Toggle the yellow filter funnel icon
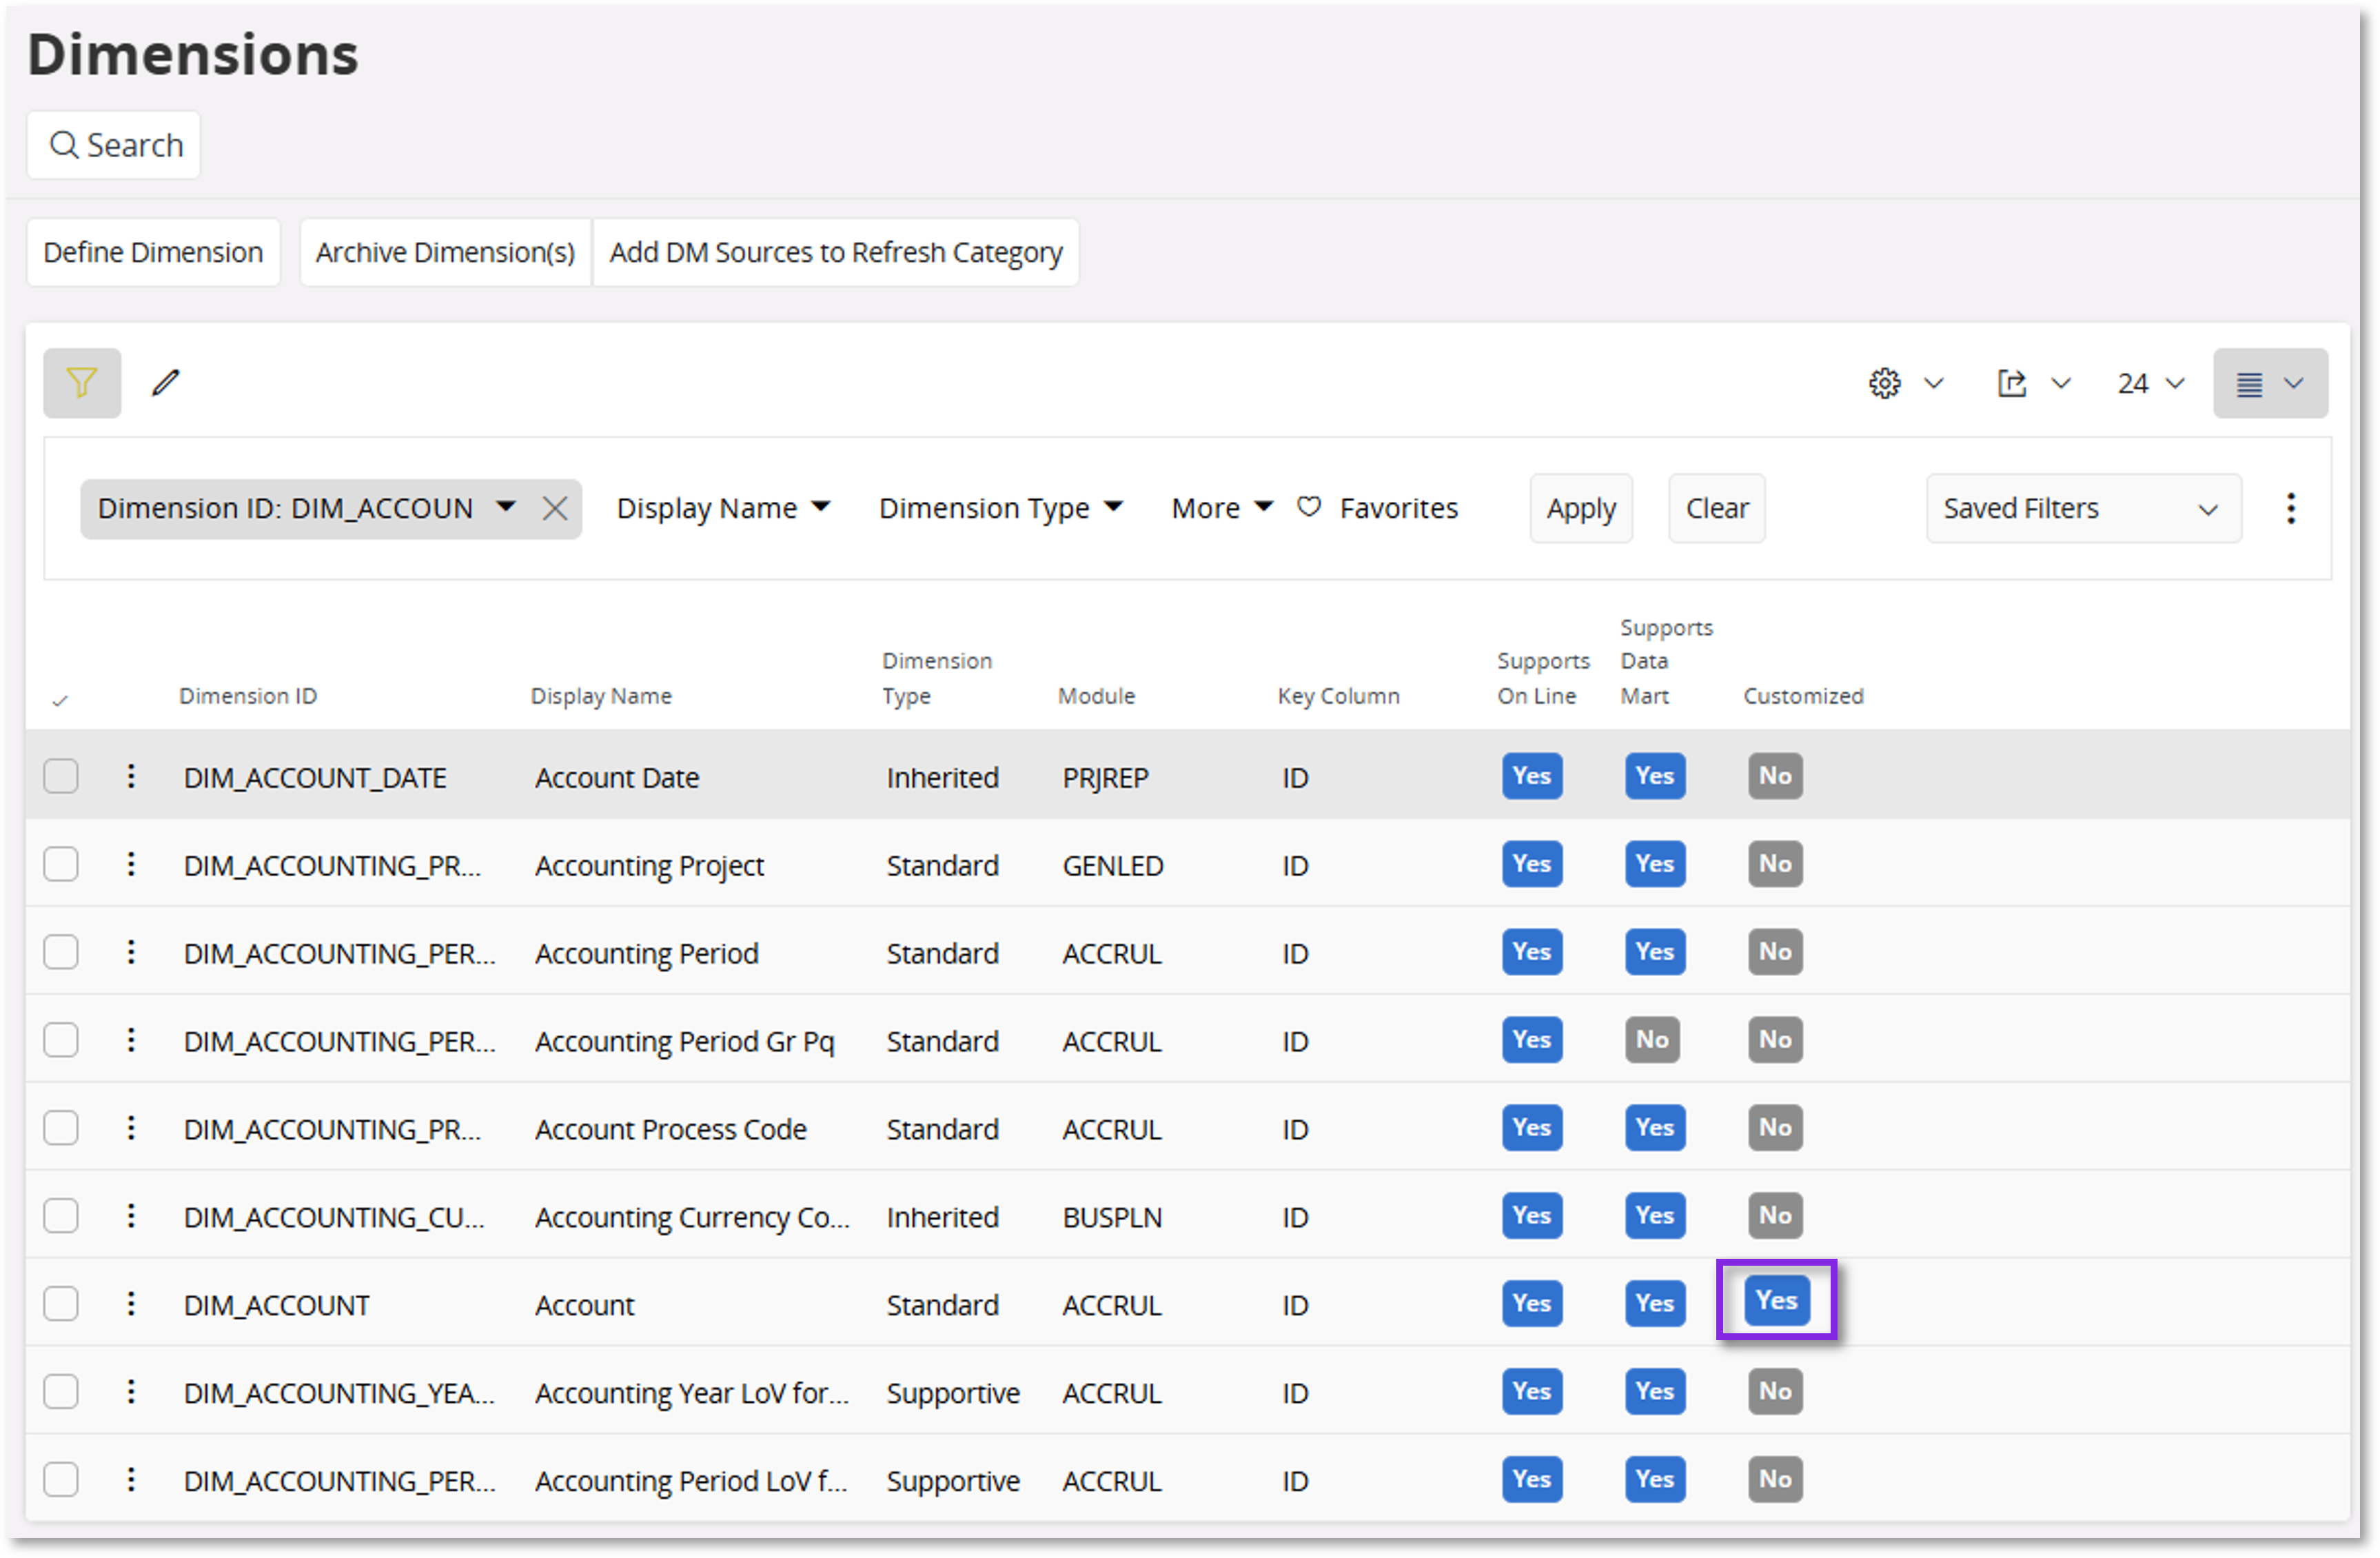 (82, 383)
